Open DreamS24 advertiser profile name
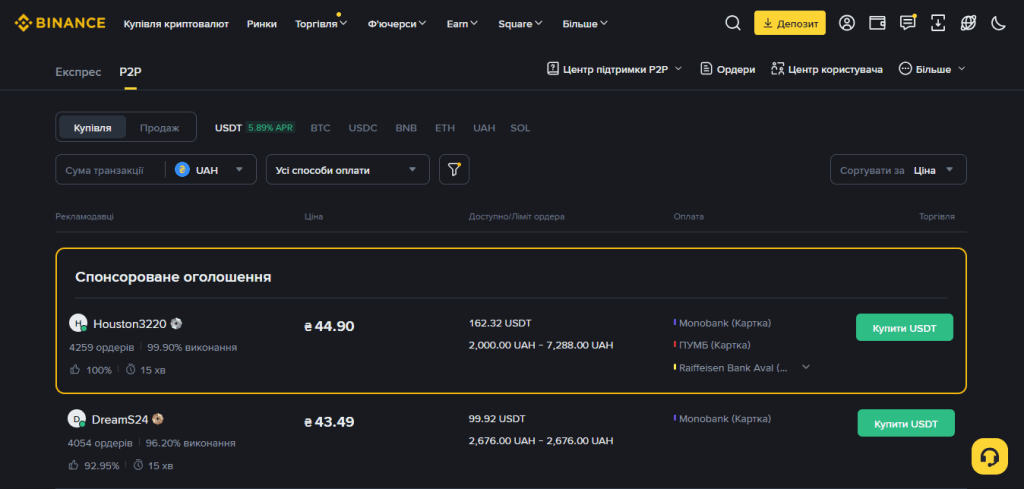 click(x=120, y=419)
